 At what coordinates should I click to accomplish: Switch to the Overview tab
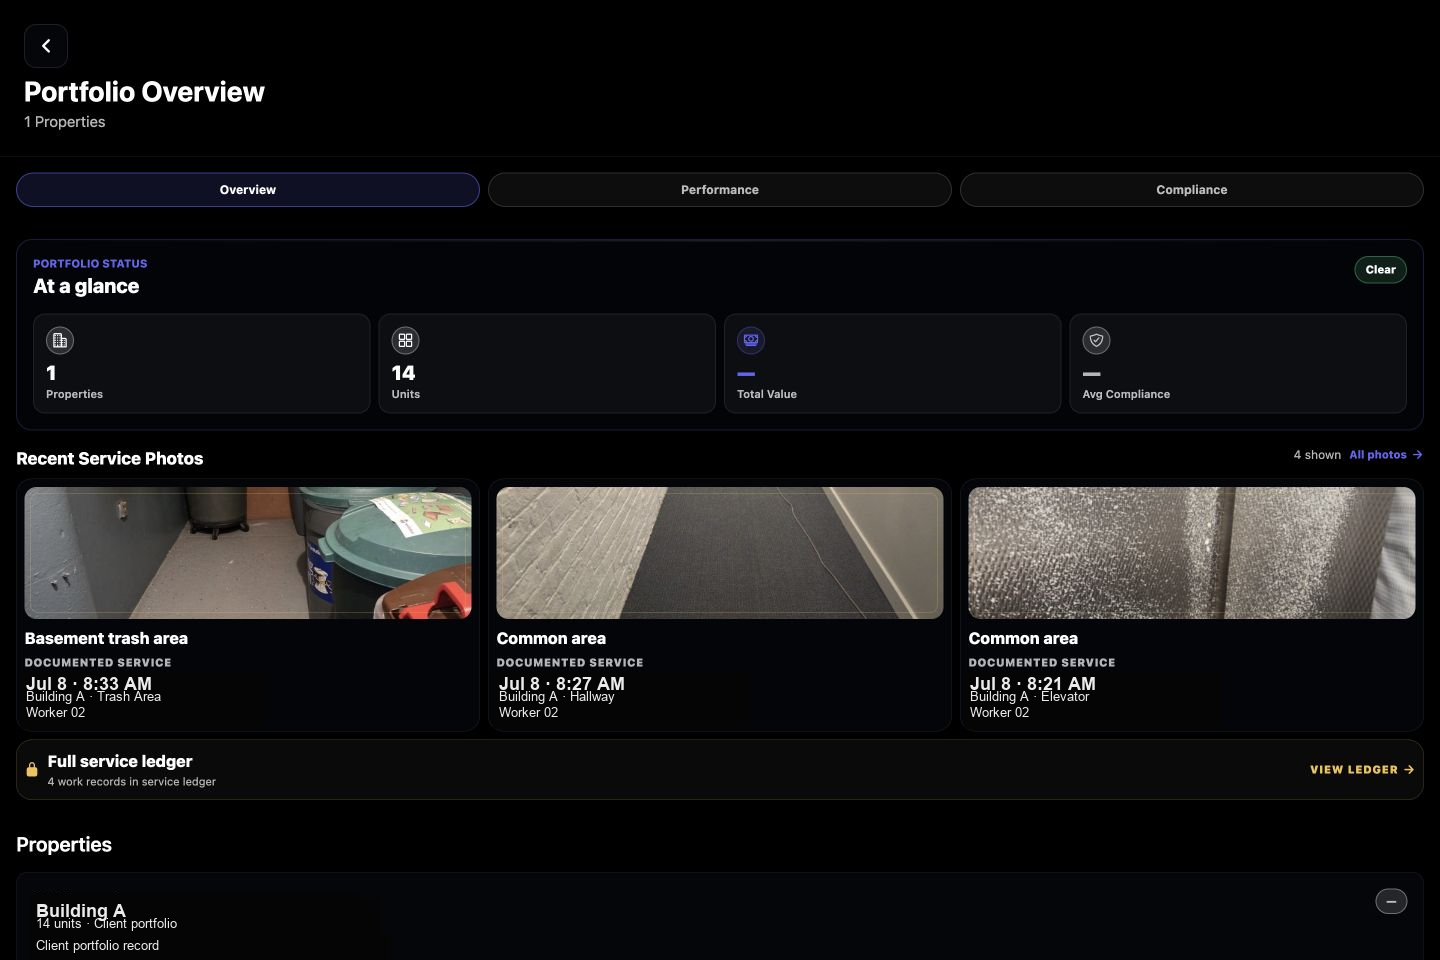coord(248,190)
